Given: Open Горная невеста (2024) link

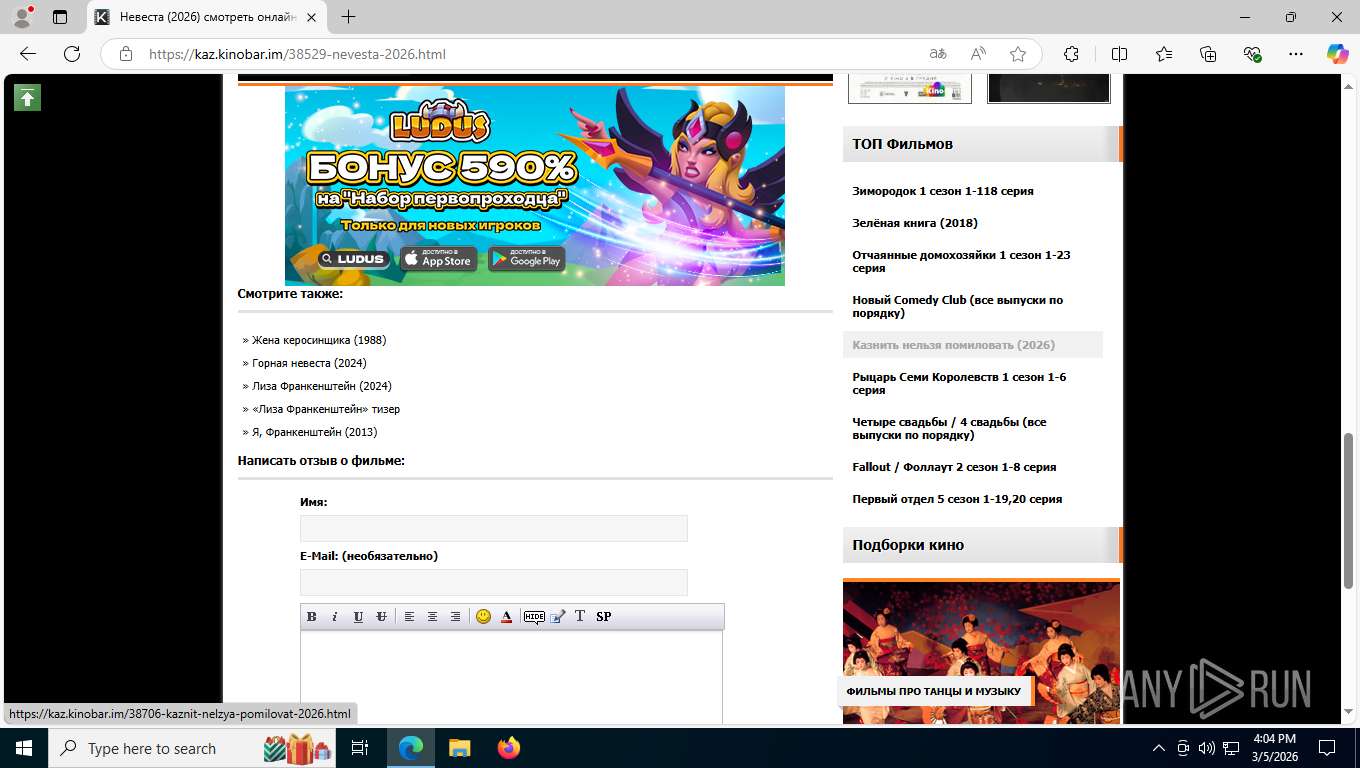Looking at the screenshot, I should point(309,363).
